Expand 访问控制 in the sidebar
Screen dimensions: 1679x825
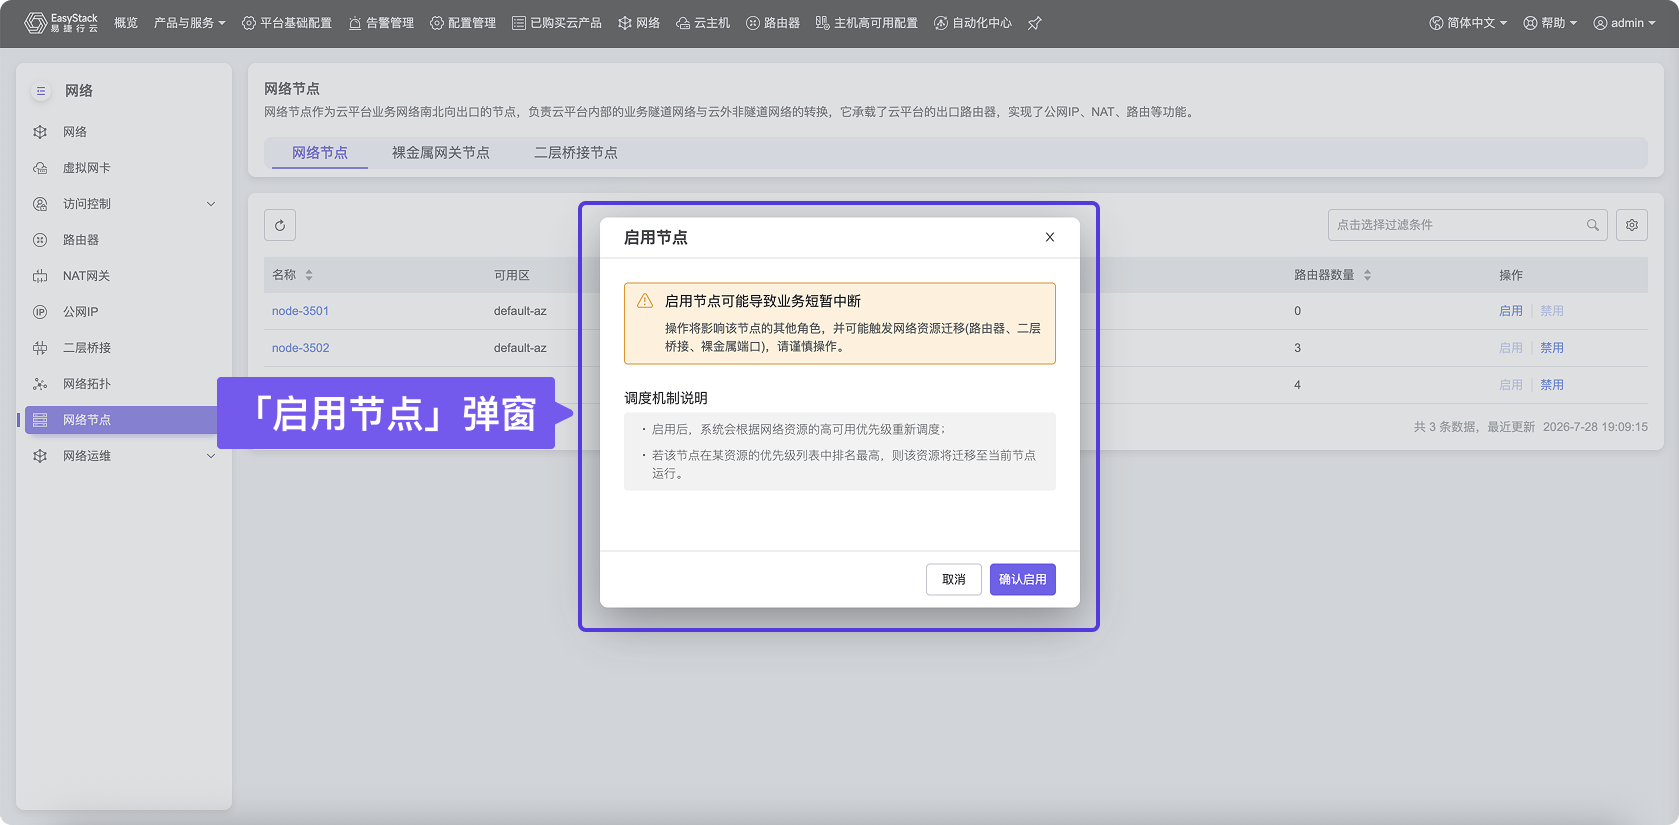click(x=124, y=204)
